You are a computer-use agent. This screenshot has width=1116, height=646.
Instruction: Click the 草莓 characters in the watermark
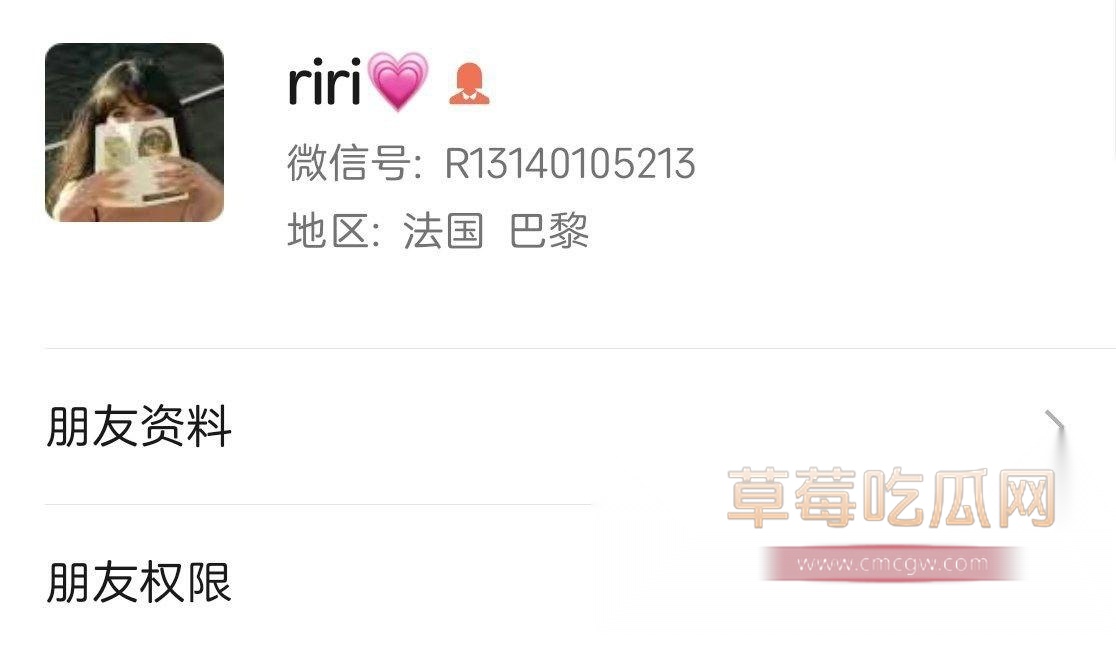click(x=792, y=498)
